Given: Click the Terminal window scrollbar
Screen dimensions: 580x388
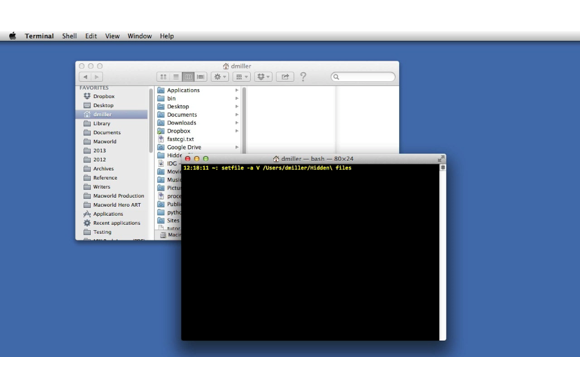Looking at the screenshot, I should (x=442, y=252).
